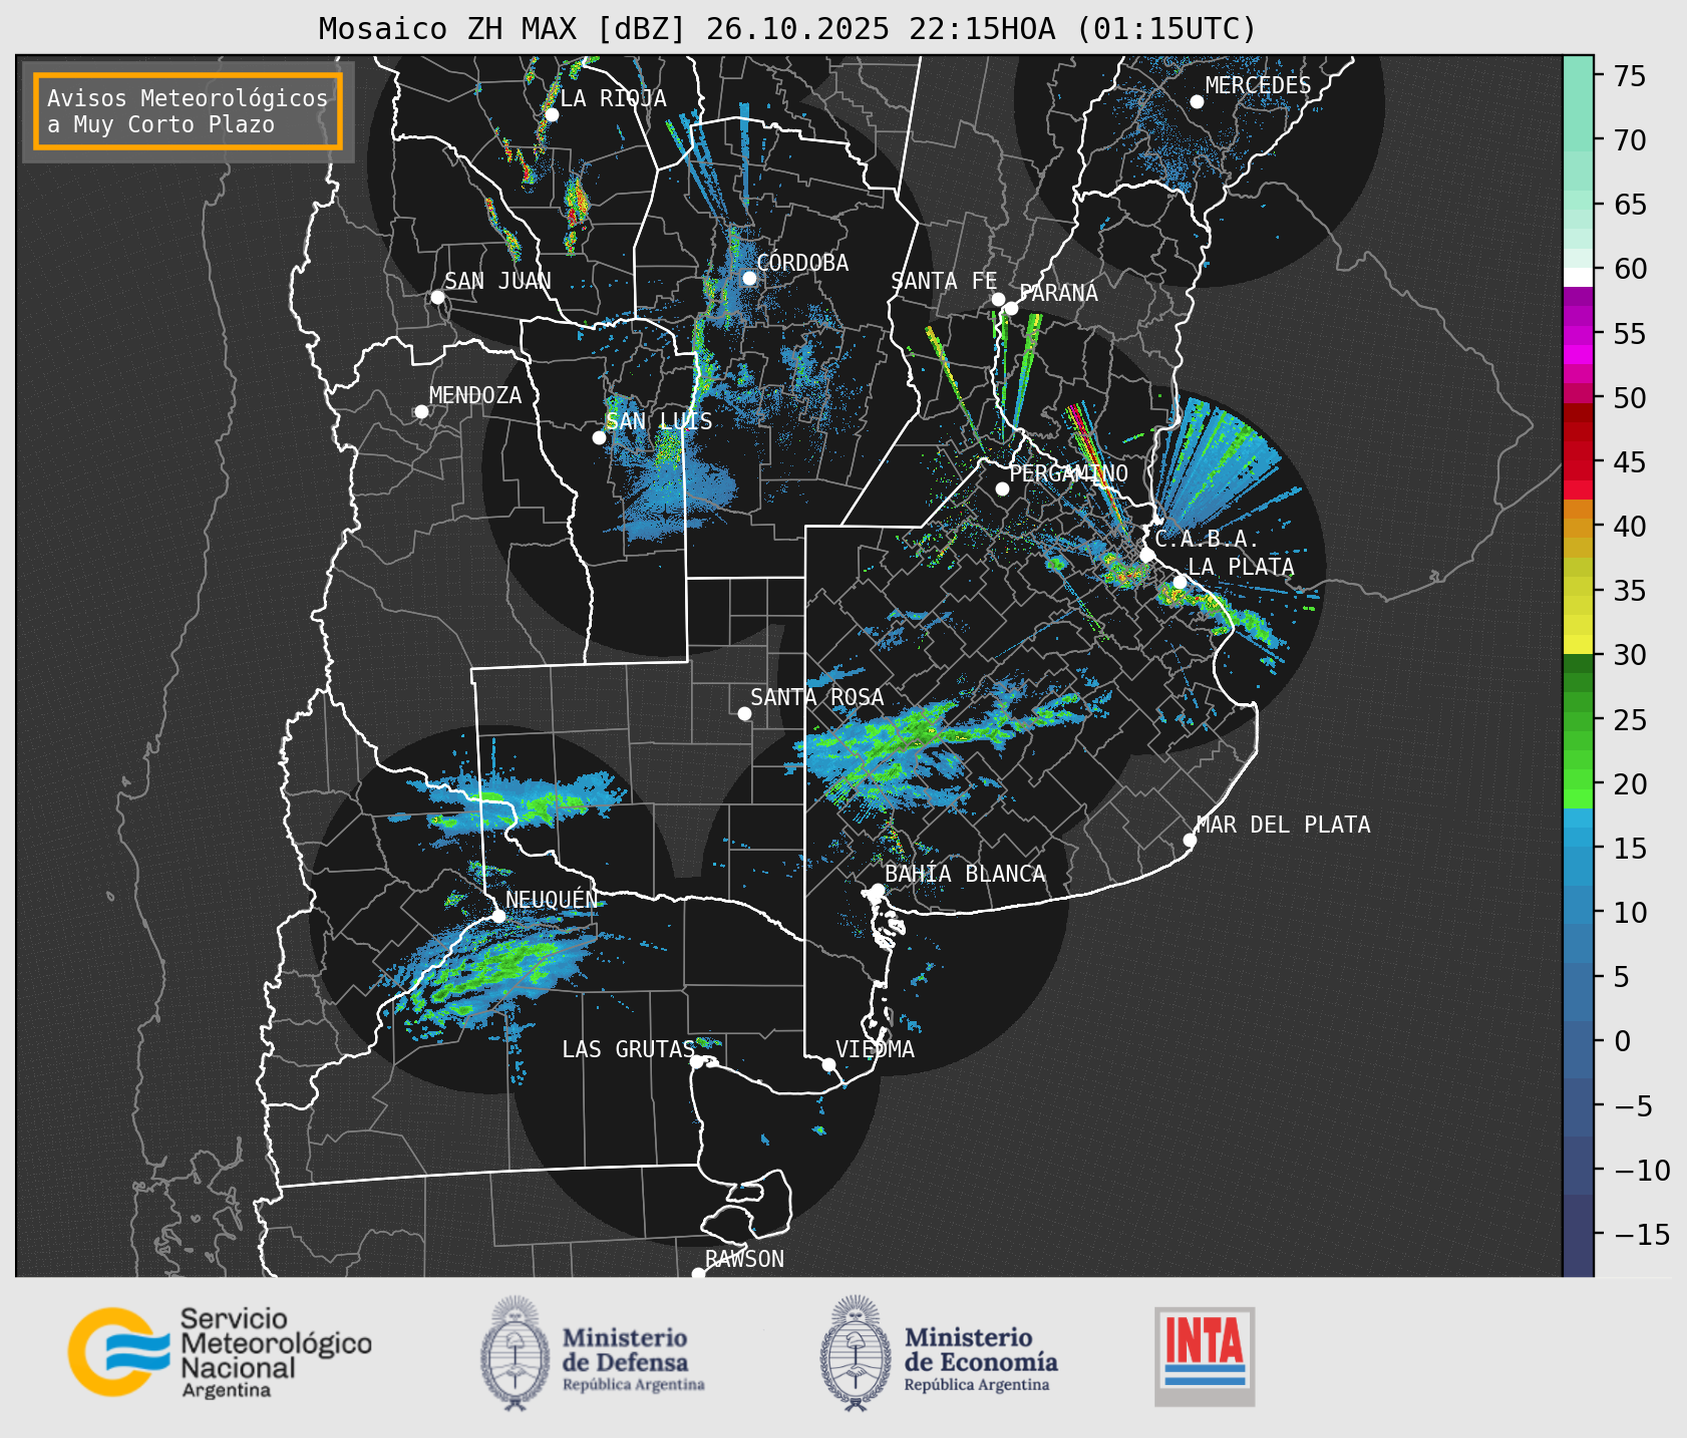Click the Ministerio de Economía name text
This screenshot has height=1438, width=1687.
click(981, 1349)
